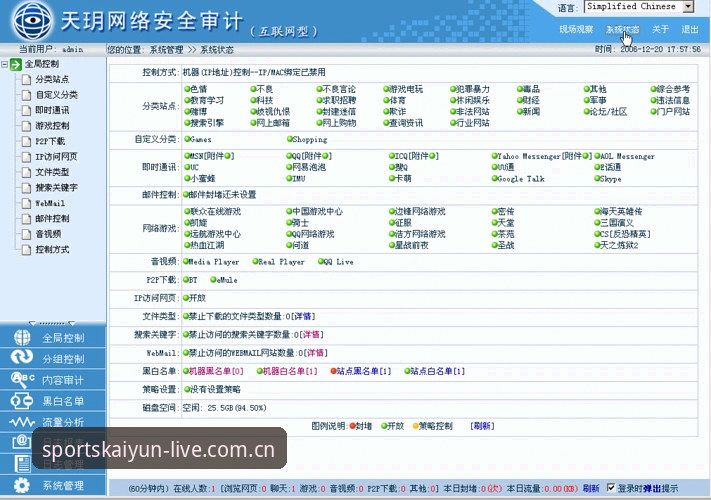The width and height of the screenshot is (711, 500).
Task: Click Real Player entry
Action: (281, 262)
